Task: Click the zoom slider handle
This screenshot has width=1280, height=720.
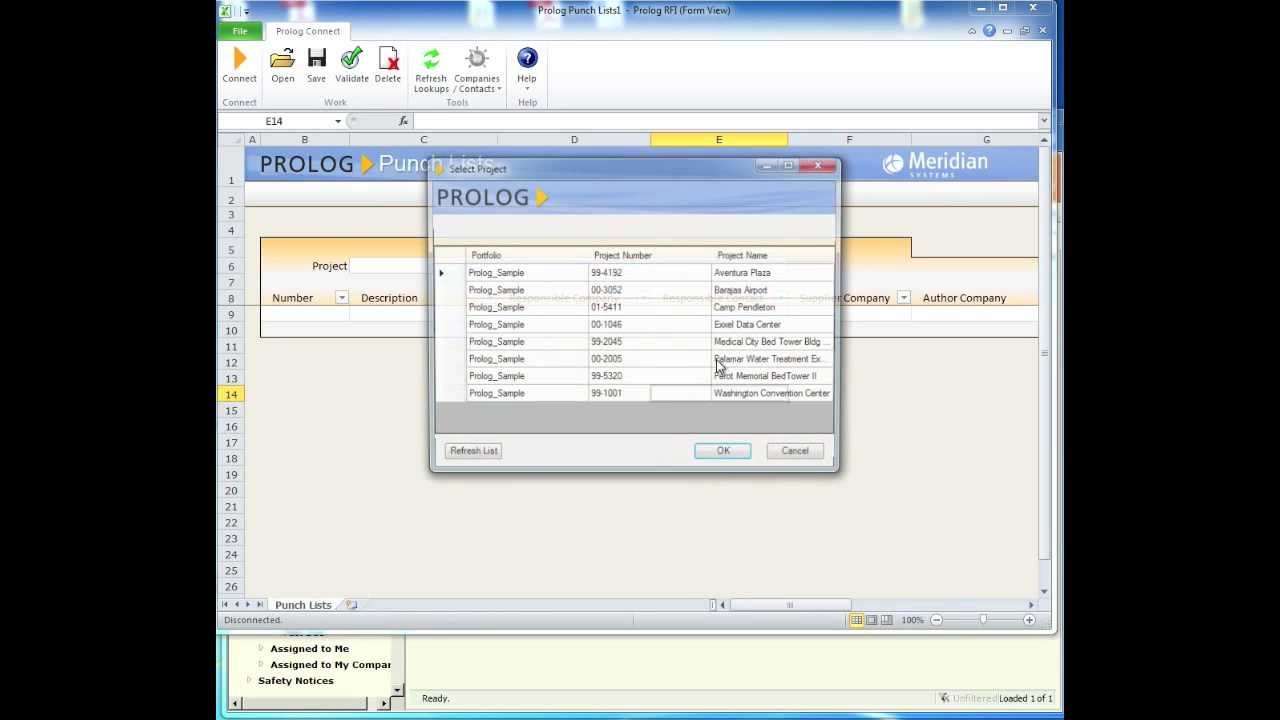Action: (x=983, y=620)
